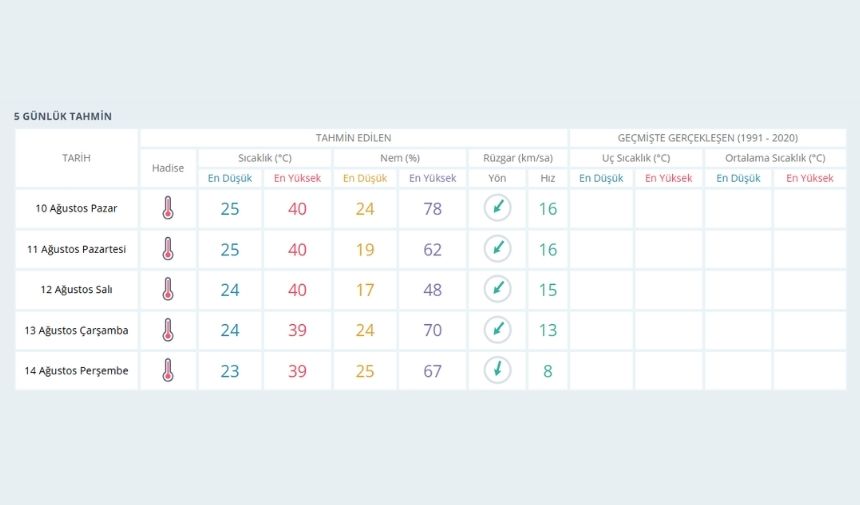Image resolution: width=860 pixels, height=505 pixels.
Task: Click the Ortalama Sıcaklık (°C) header
Action: (x=775, y=158)
